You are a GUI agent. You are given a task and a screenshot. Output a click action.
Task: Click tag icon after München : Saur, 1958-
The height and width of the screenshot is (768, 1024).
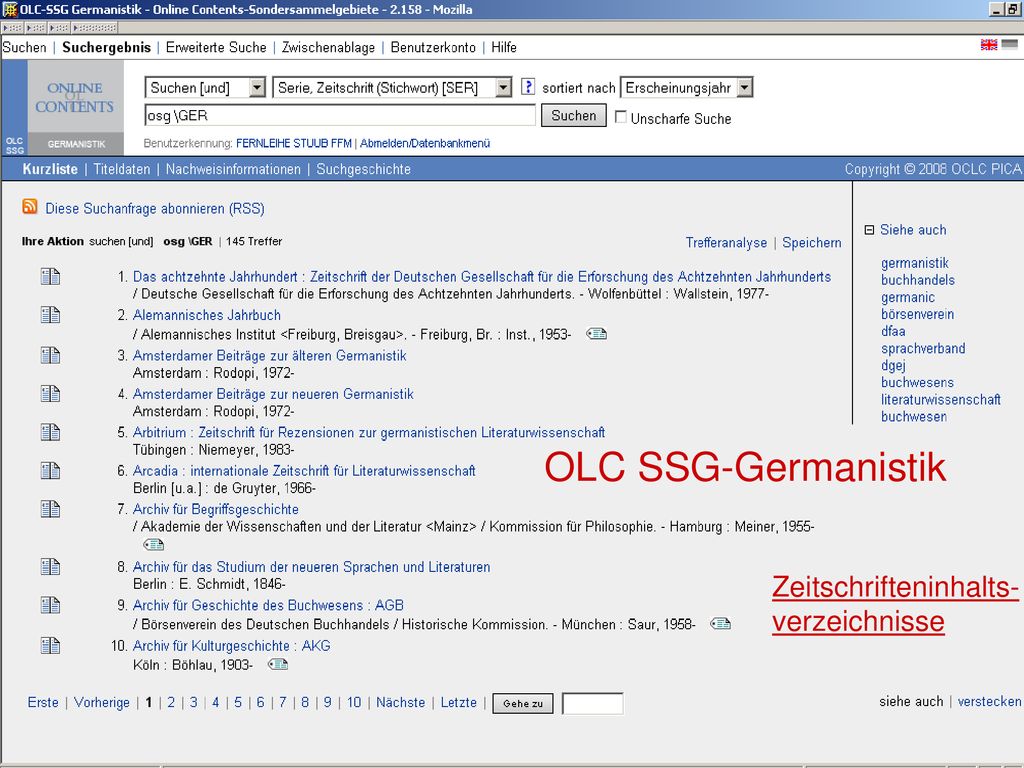tap(720, 624)
